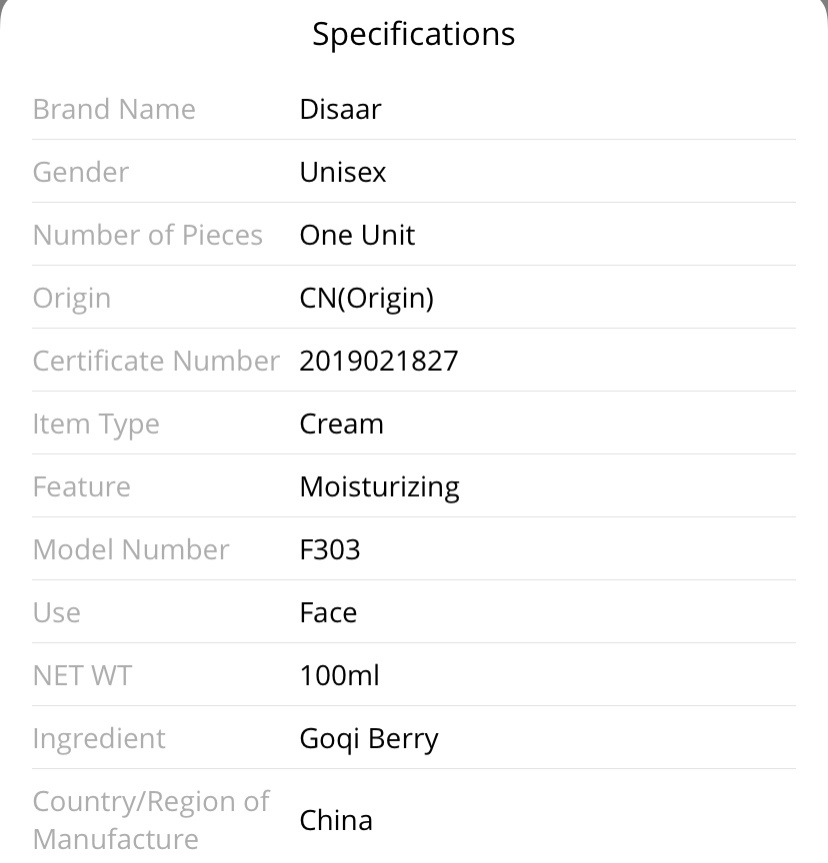Select the Specifications heading
The width and height of the screenshot is (828, 863).
[413, 34]
